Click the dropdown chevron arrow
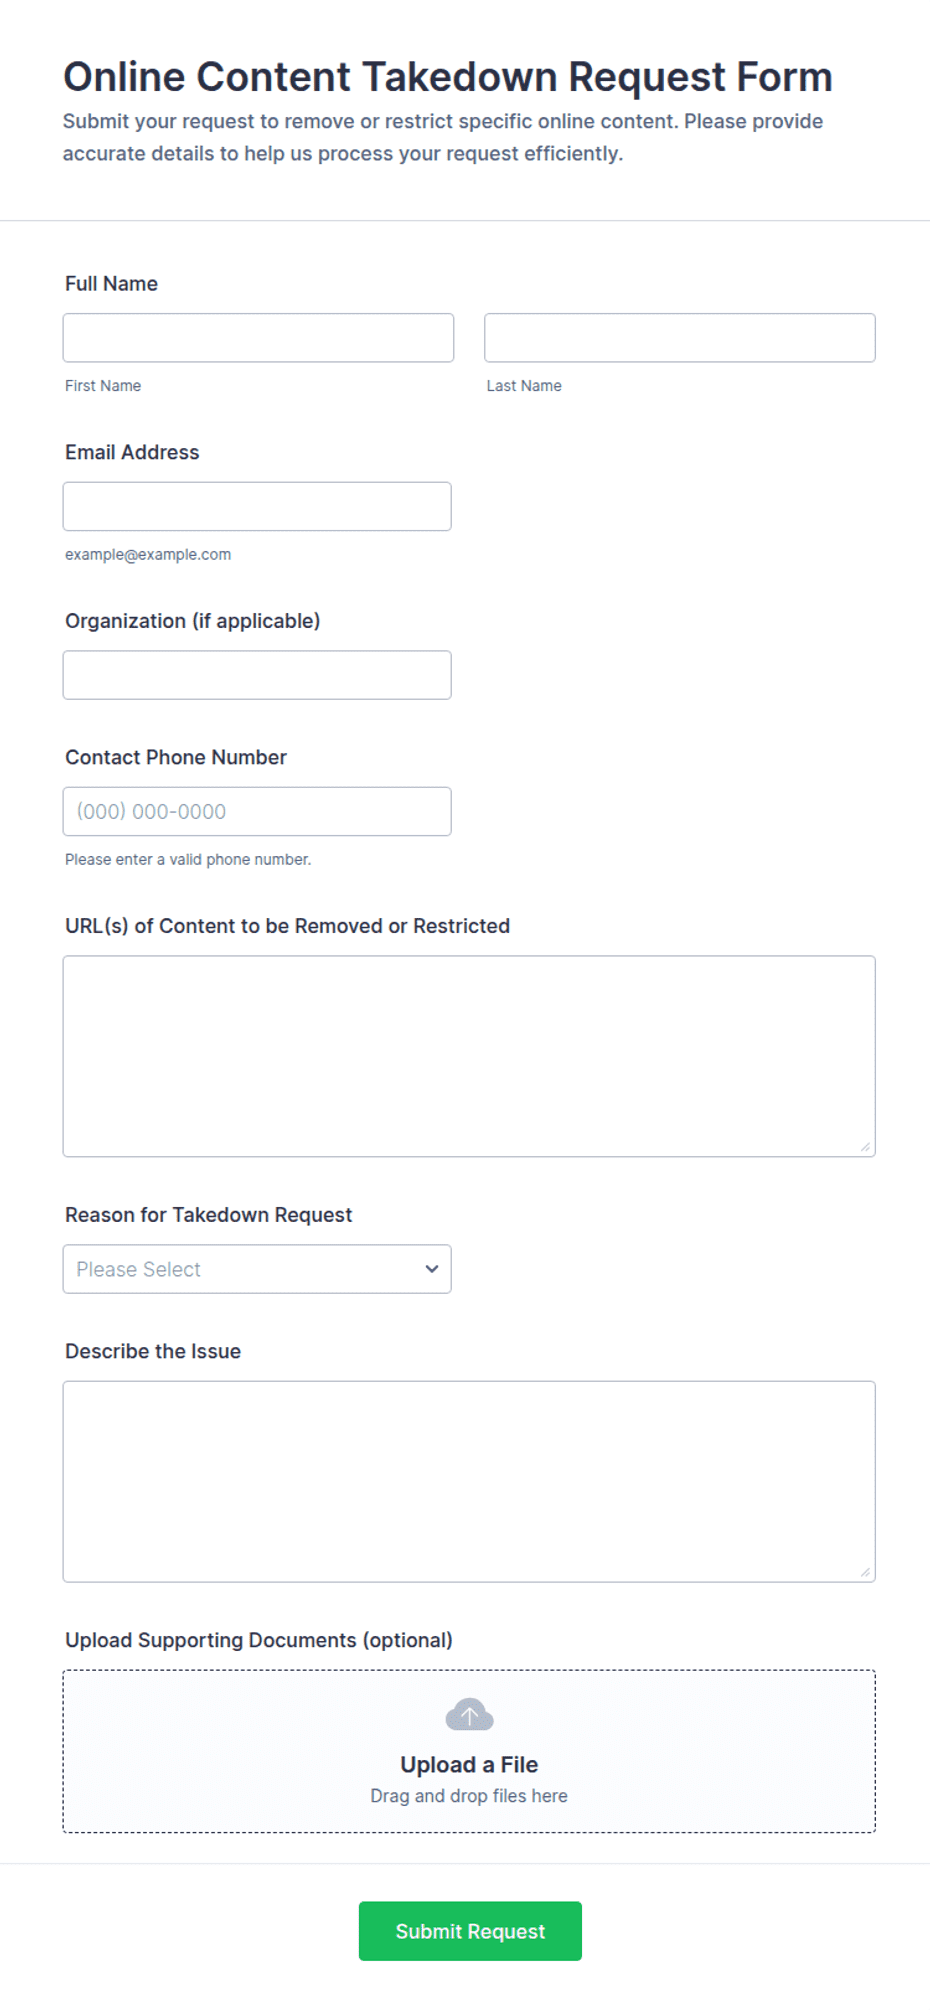The height and width of the screenshot is (2010, 930). coord(432,1269)
